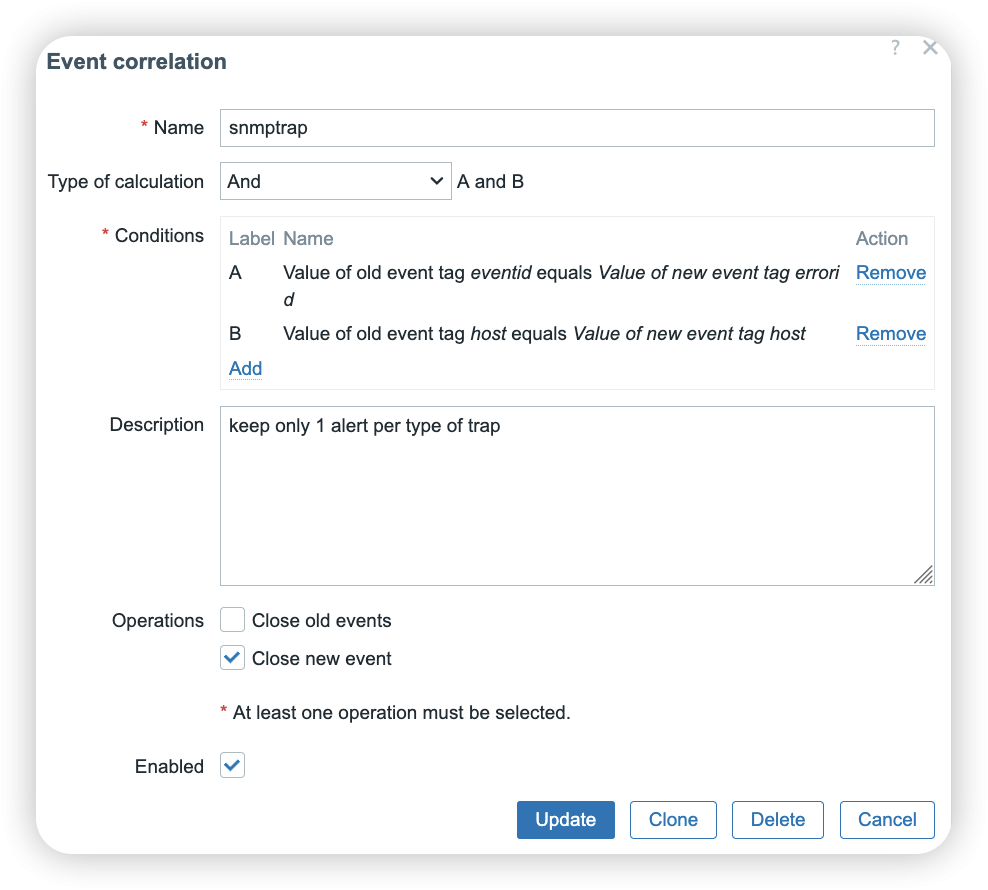Uncheck the Close new event checkbox
Screen dimensions: 988x890
pyautogui.click(x=233, y=659)
